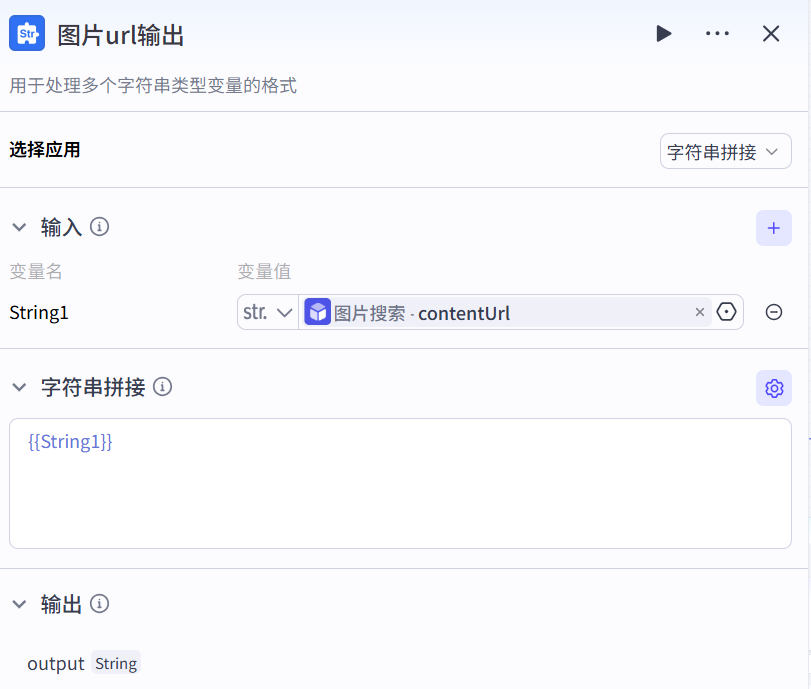811x689 pixels.
Task: Click the info icon next to 输出
Action: pyautogui.click(x=99, y=604)
